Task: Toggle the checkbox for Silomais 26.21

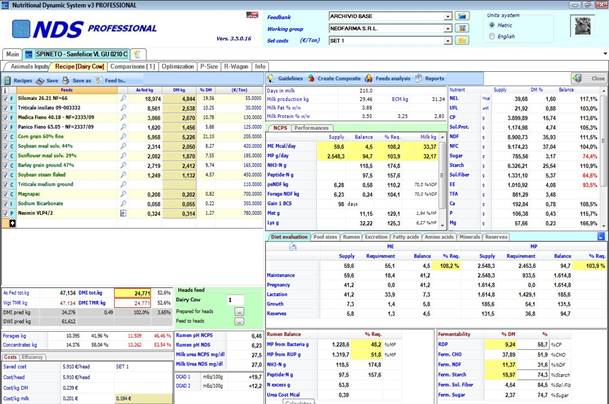Action: [5, 98]
